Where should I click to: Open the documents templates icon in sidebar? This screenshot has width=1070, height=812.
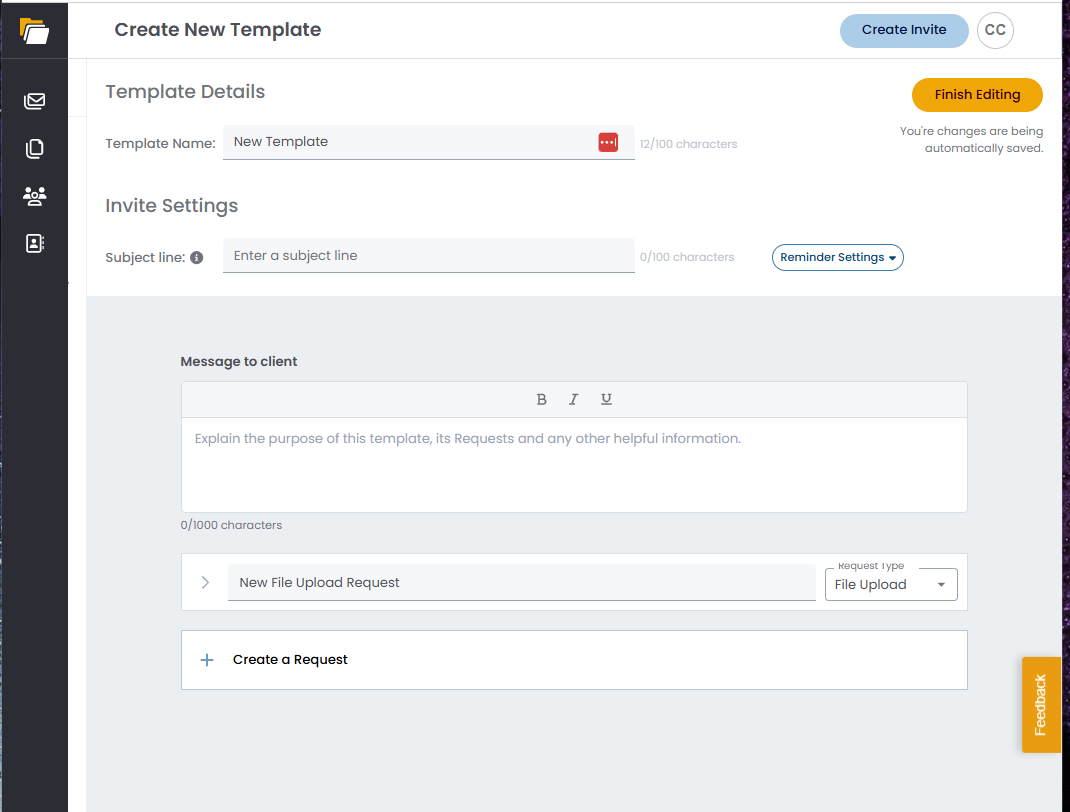click(35, 149)
